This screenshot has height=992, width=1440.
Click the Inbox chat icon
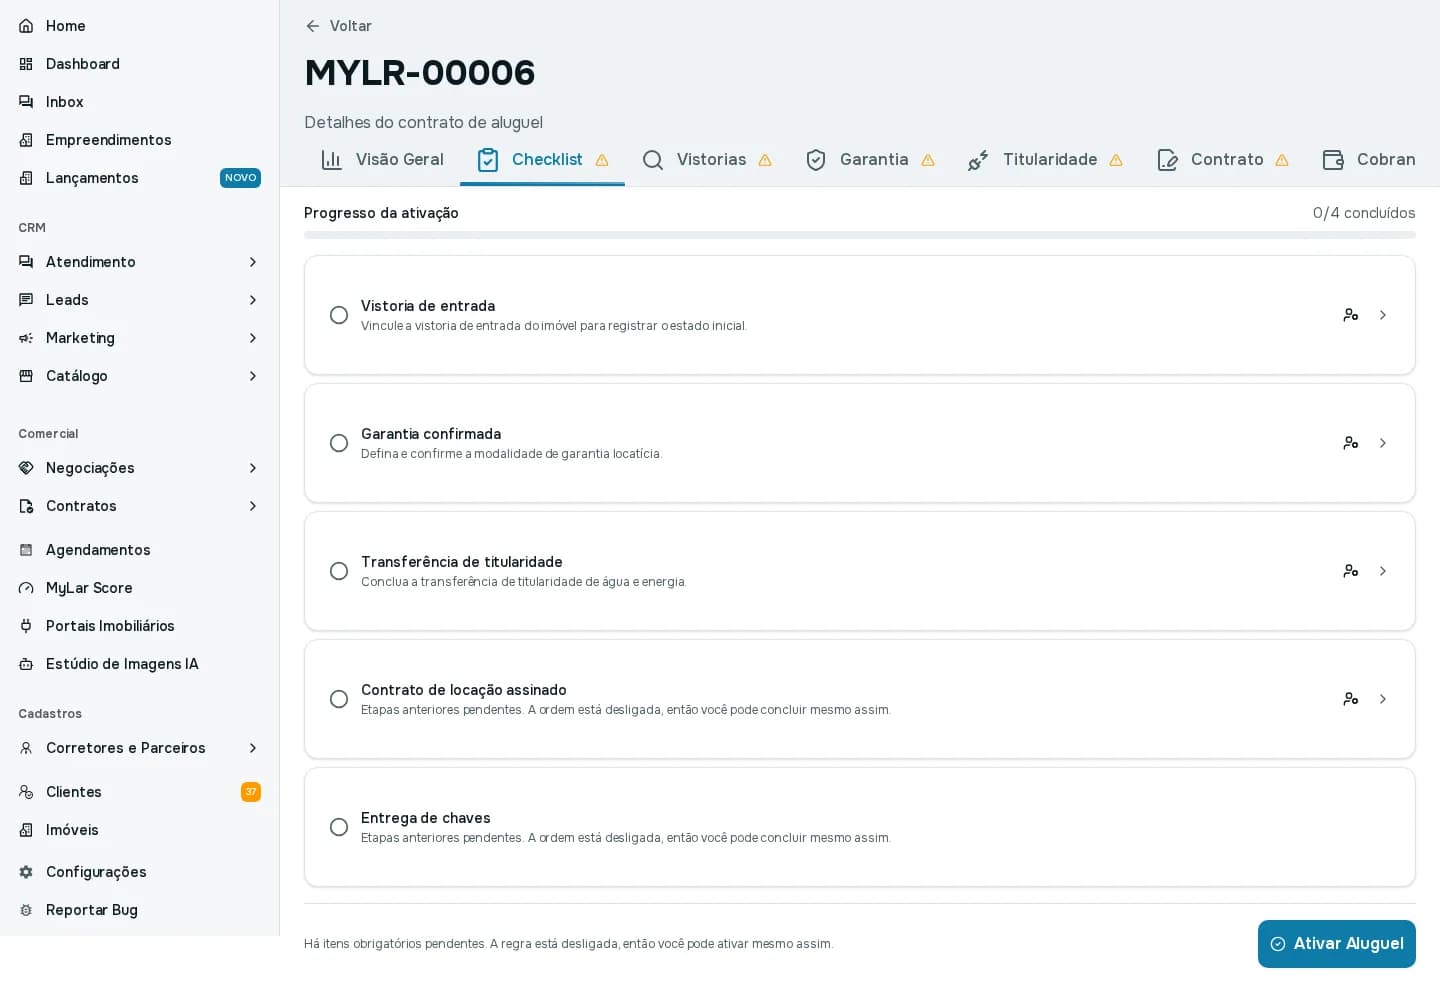coord(26,102)
